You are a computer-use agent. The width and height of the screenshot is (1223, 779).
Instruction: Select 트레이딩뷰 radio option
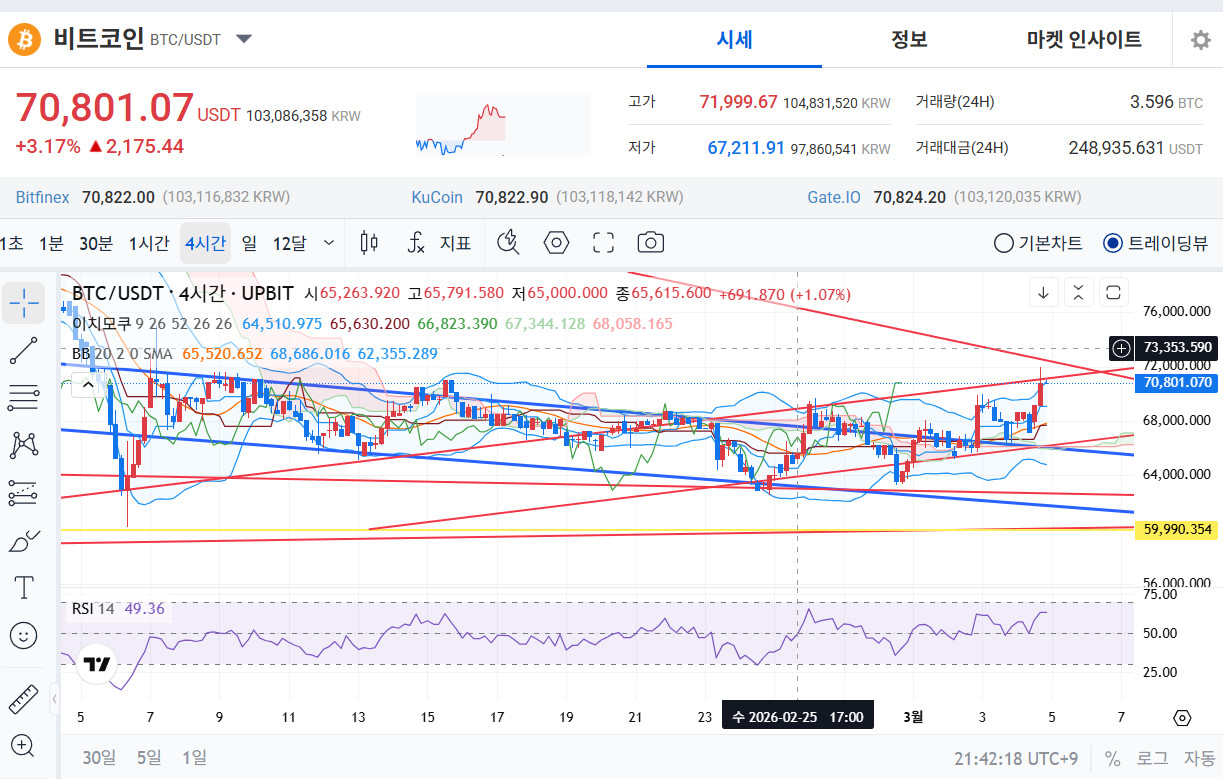coord(1156,243)
